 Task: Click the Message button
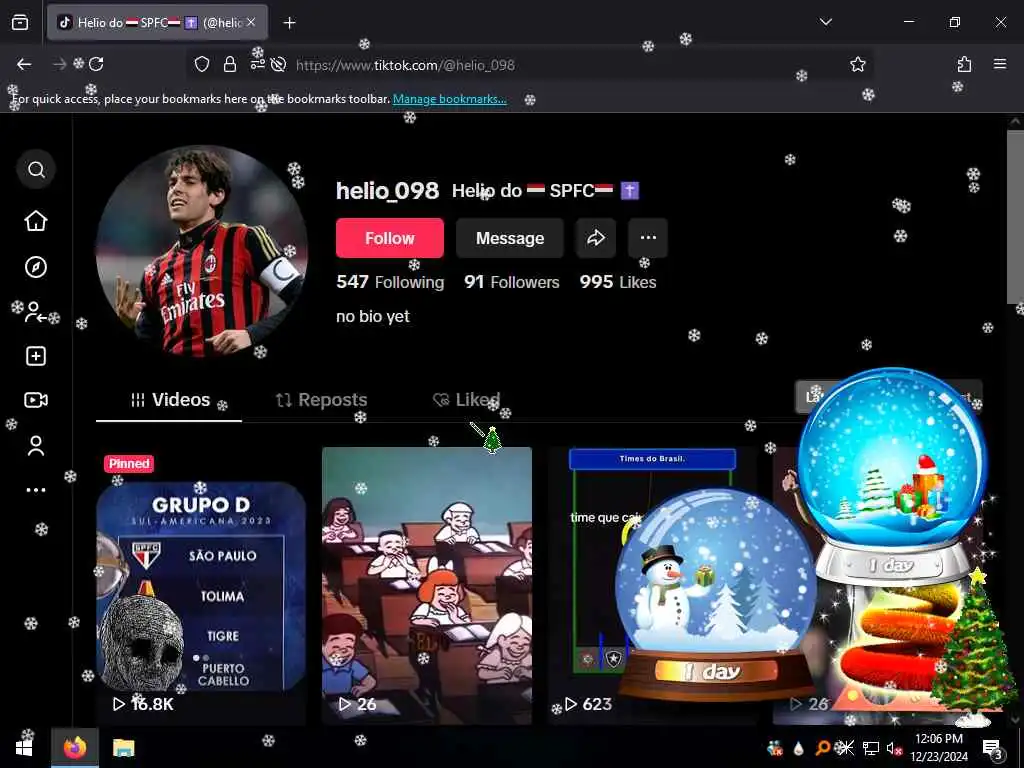tap(509, 238)
